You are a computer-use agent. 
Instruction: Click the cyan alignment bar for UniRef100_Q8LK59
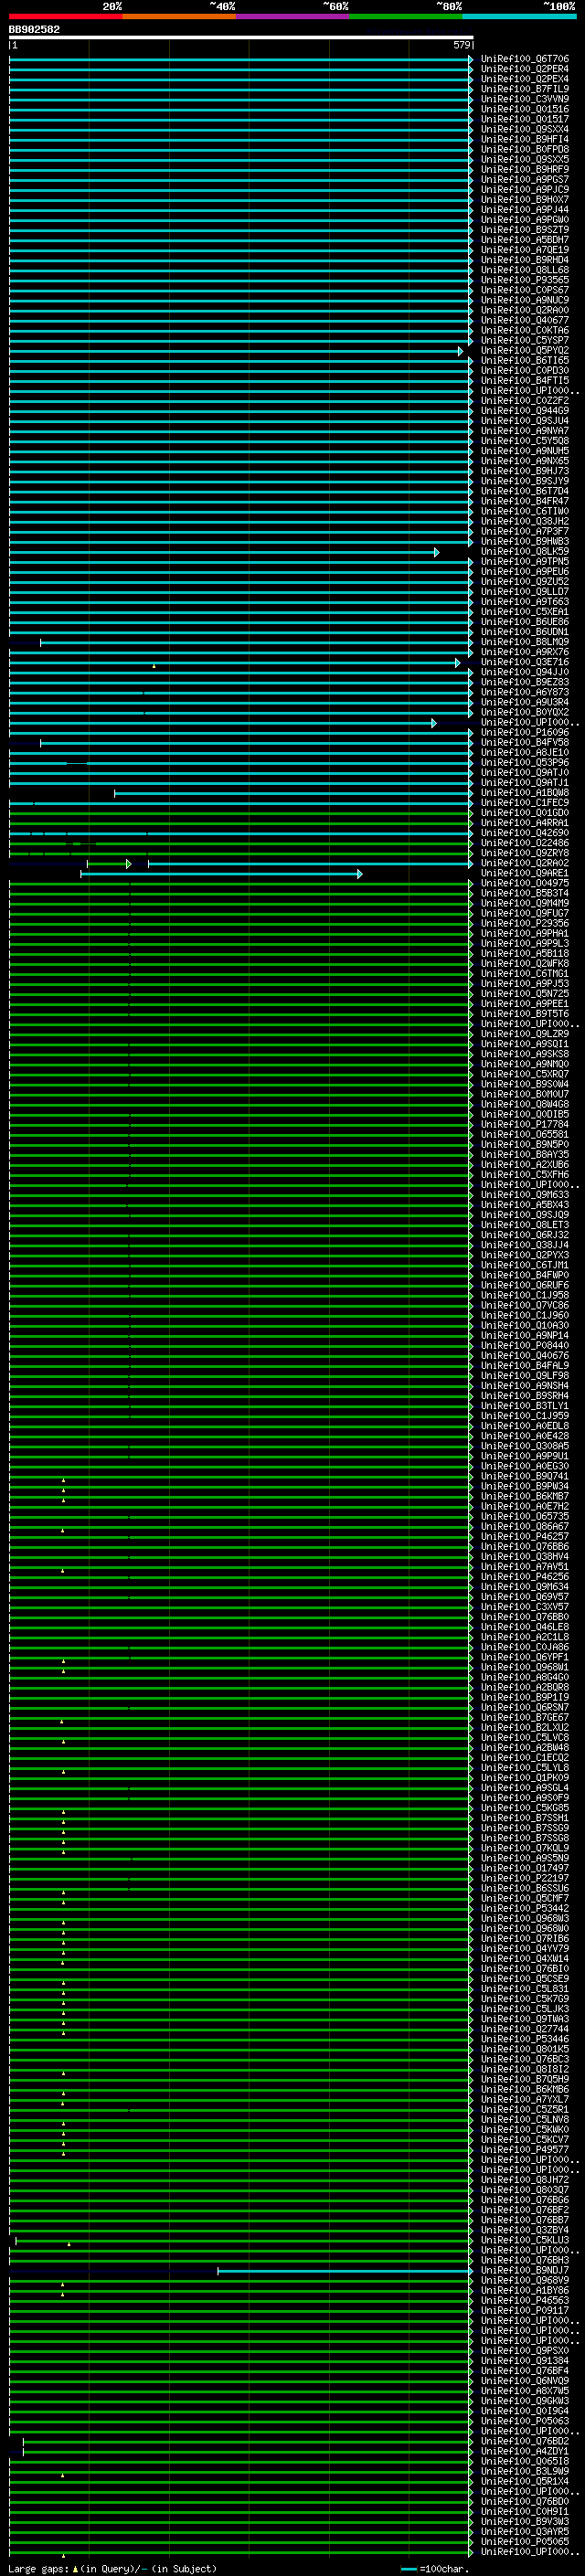(x=224, y=552)
